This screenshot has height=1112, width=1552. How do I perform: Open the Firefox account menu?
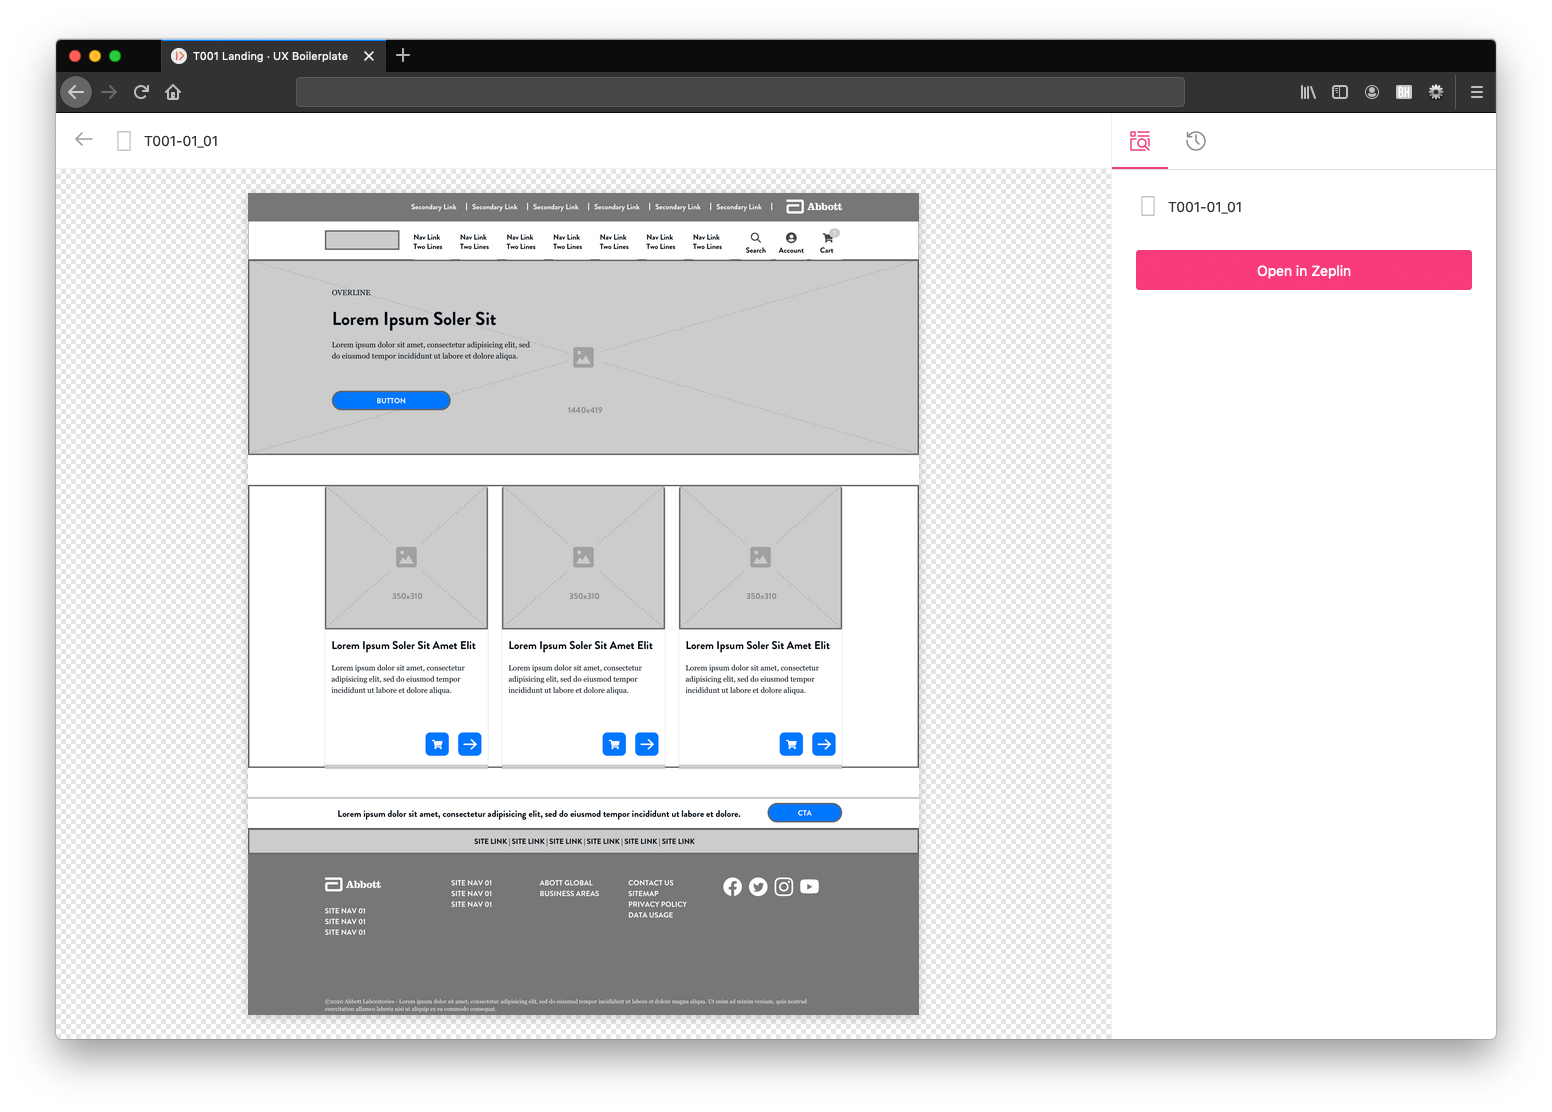[1371, 91]
